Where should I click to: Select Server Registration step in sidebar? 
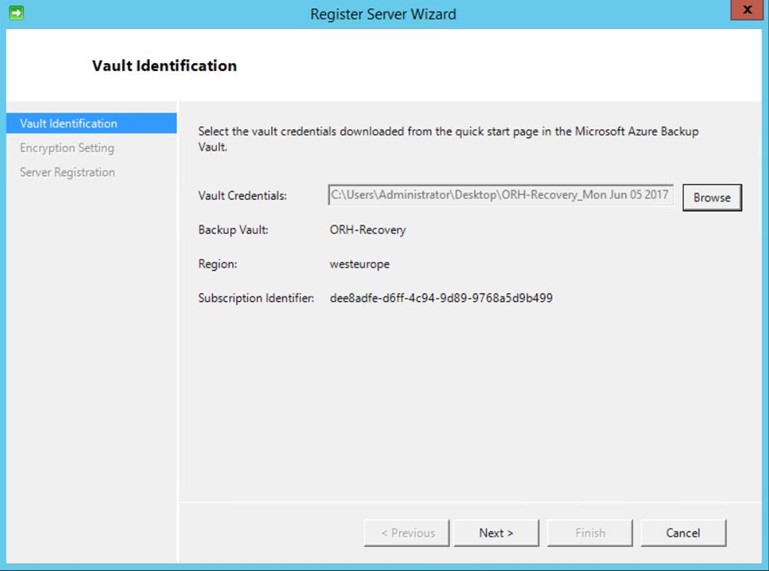point(67,172)
